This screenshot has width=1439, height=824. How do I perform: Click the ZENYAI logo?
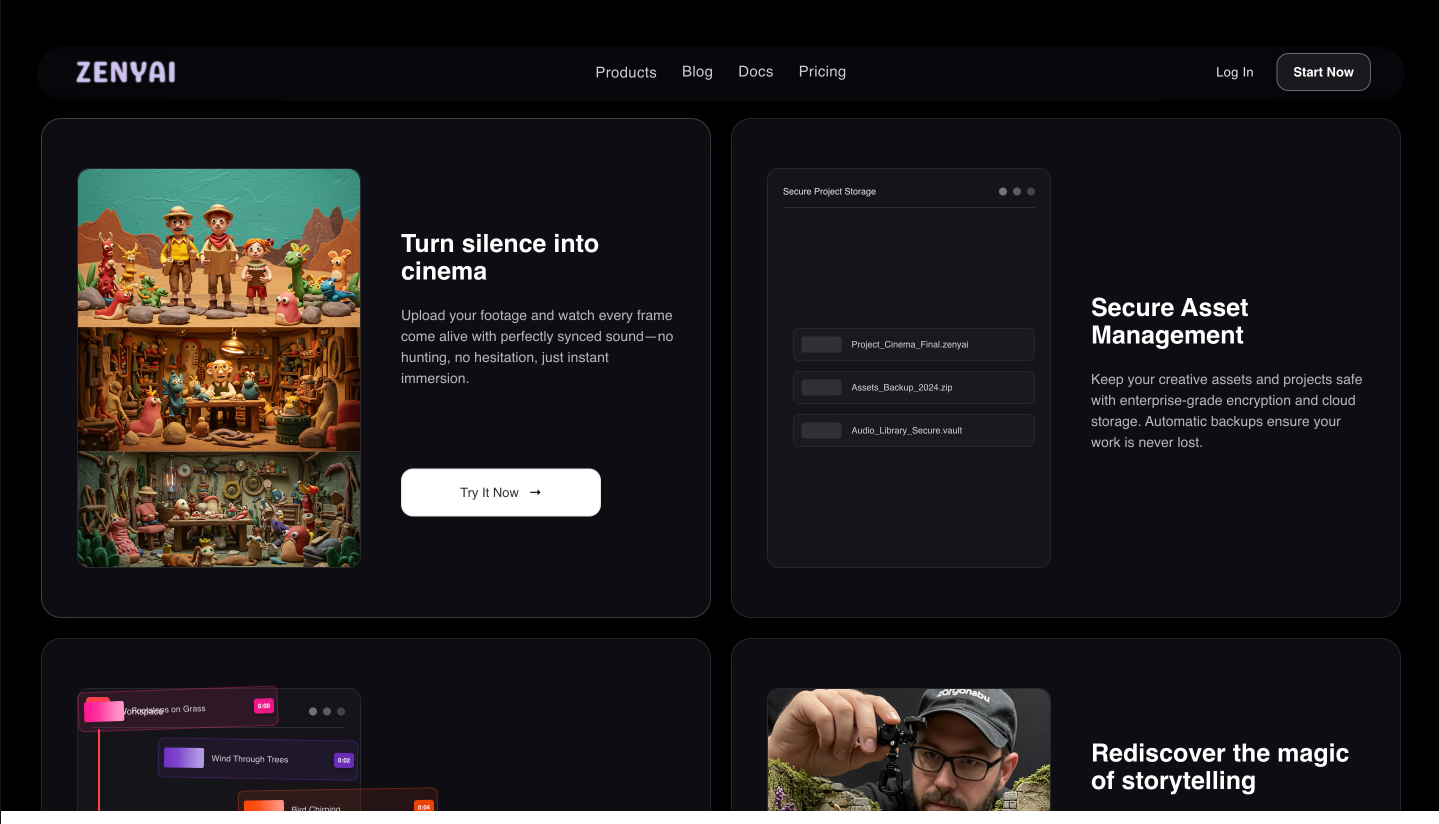125,72
